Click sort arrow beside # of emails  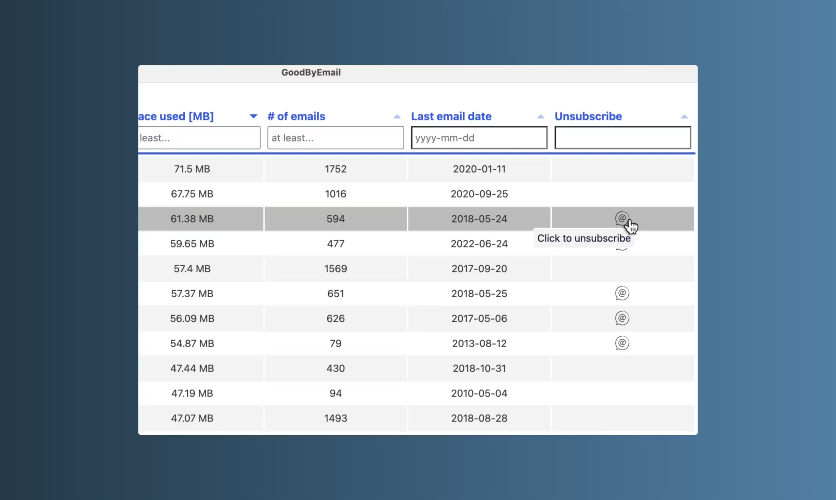pyautogui.click(x=397, y=117)
